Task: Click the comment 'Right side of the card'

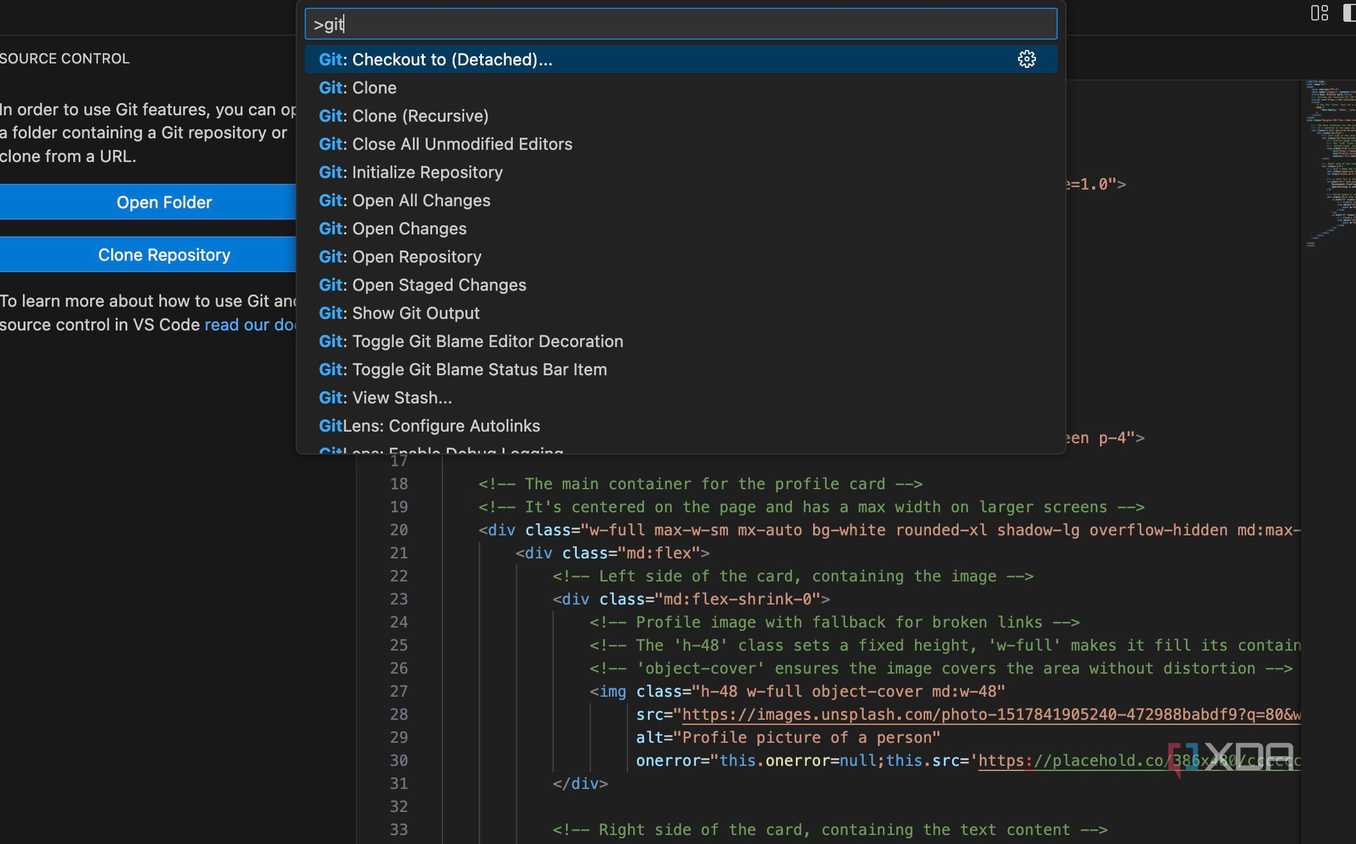Action: point(830,830)
